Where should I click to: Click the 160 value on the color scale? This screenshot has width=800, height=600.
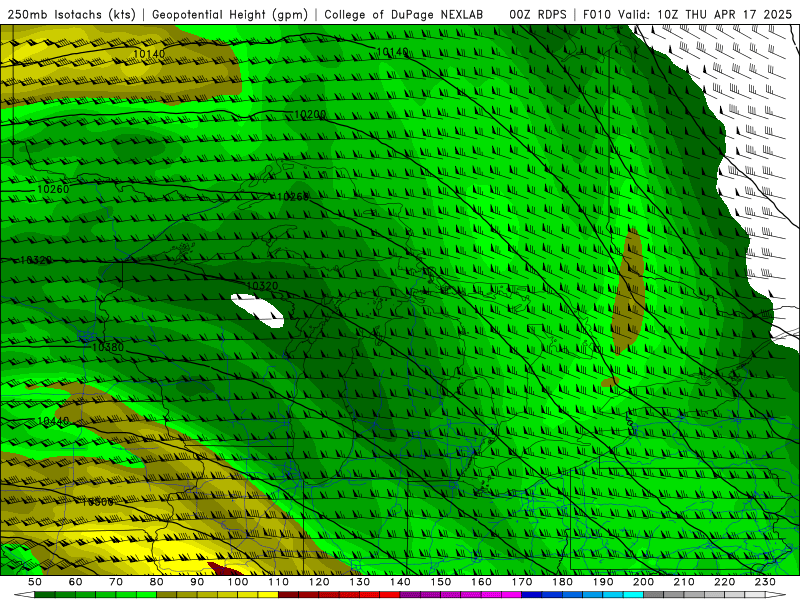(481, 582)
